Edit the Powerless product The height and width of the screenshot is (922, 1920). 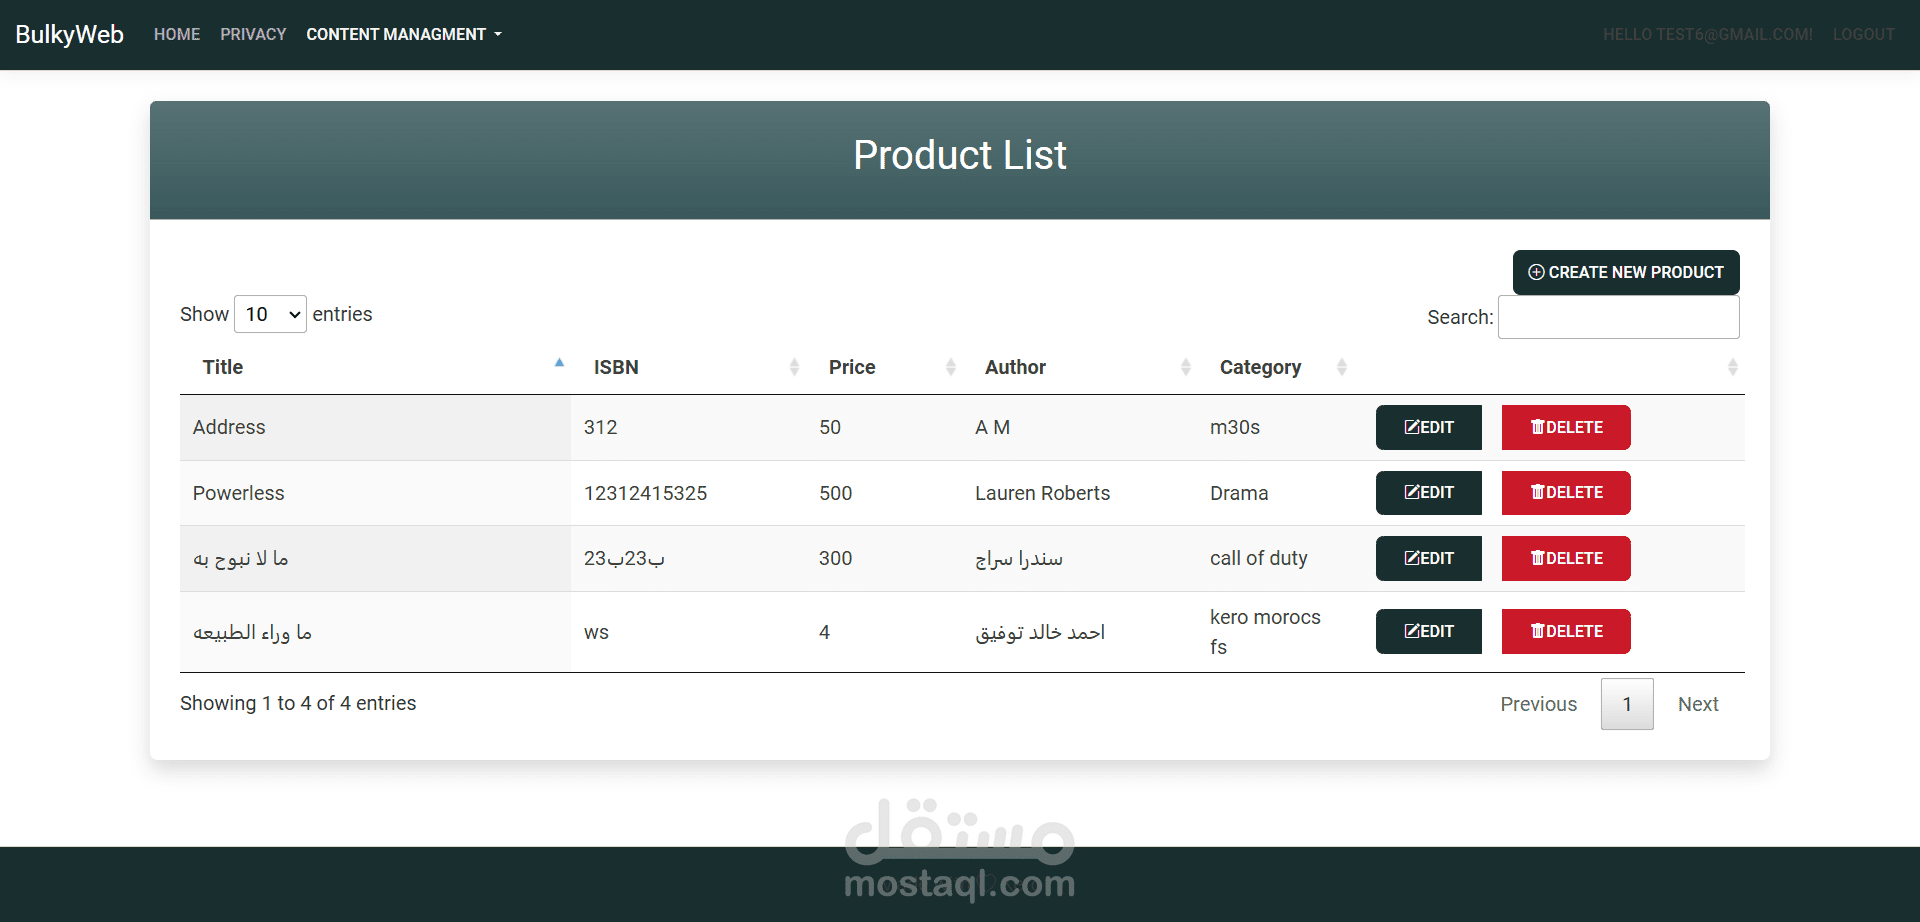pos(1428,493)
